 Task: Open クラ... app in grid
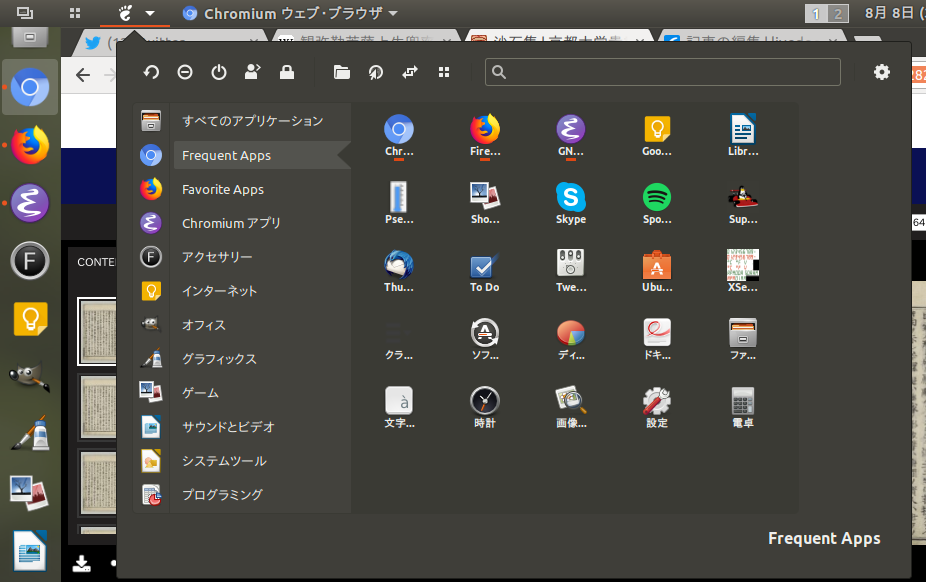tap(399, 339)
